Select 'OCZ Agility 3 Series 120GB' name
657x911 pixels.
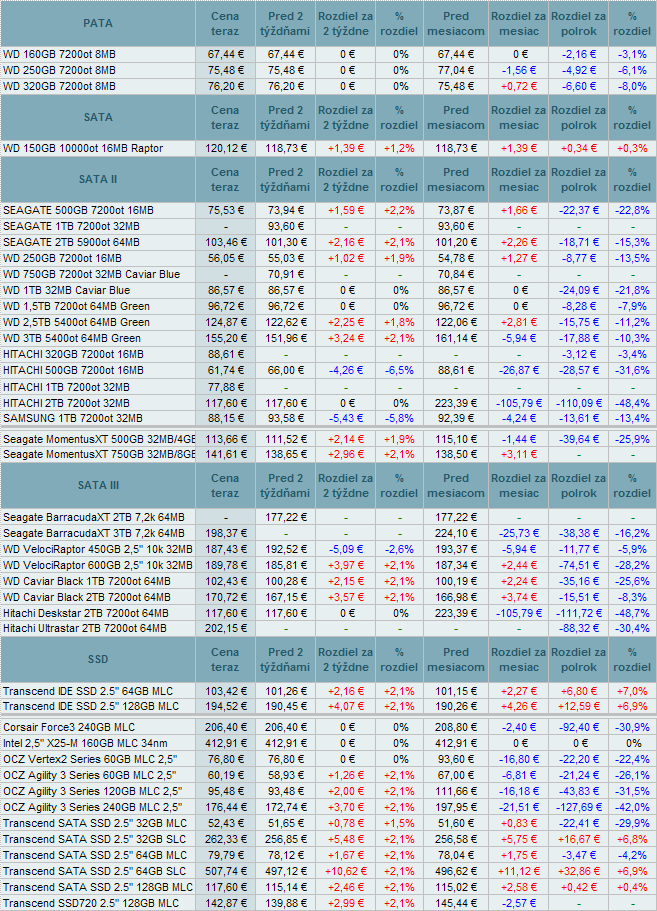tap(92, 791)
